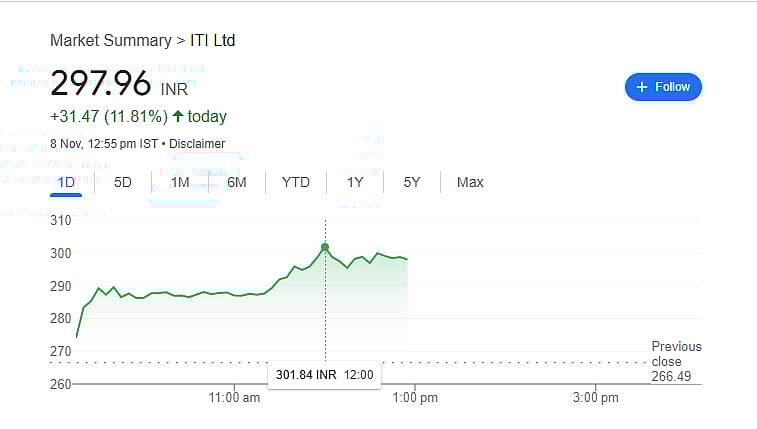
Task: Switch to the 5D tab
Action: (x=123, y=182)
